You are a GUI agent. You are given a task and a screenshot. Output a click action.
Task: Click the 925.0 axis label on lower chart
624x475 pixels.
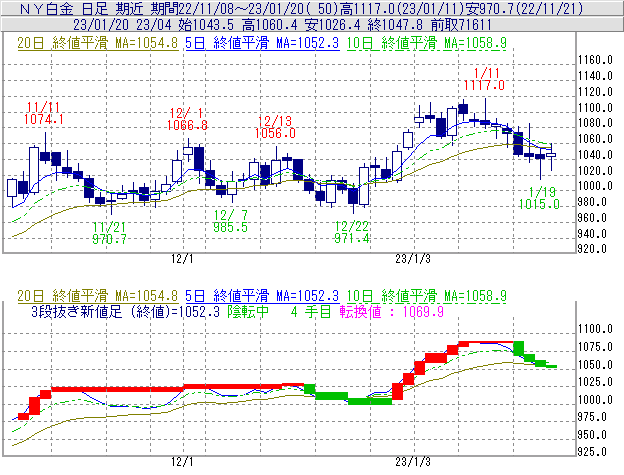pyautogui.click(x=593, y=452)
